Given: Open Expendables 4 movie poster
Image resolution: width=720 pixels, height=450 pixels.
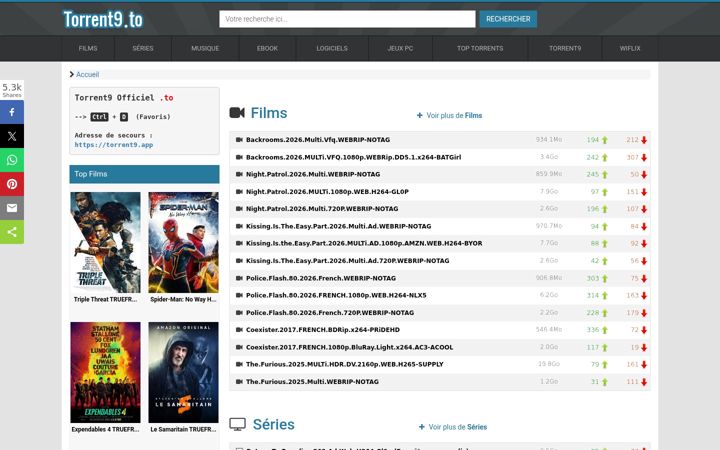Looking at the screenshot, I should click(105, 372).
